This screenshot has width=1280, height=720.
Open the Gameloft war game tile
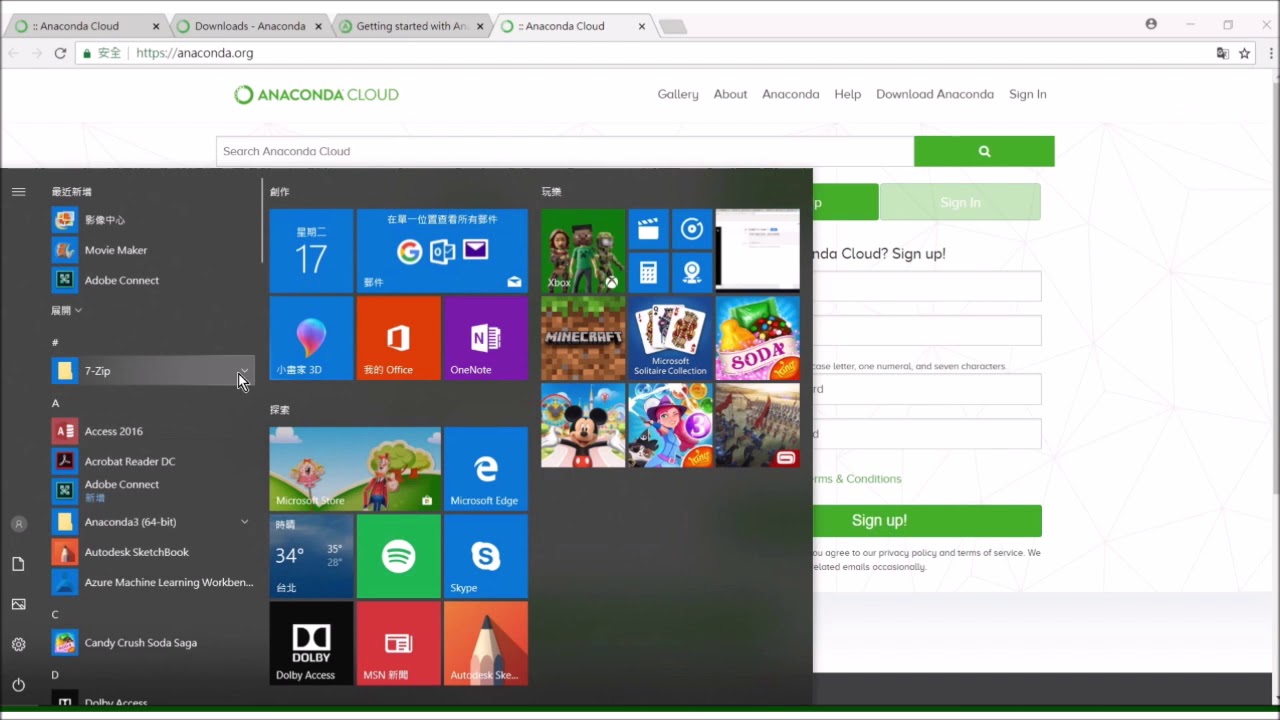point(757,425)
